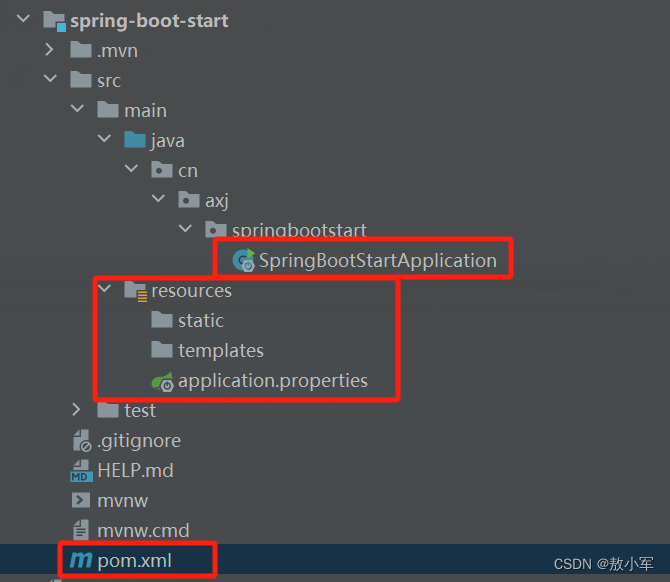Collapse the src folder

(x=50, y=78)
